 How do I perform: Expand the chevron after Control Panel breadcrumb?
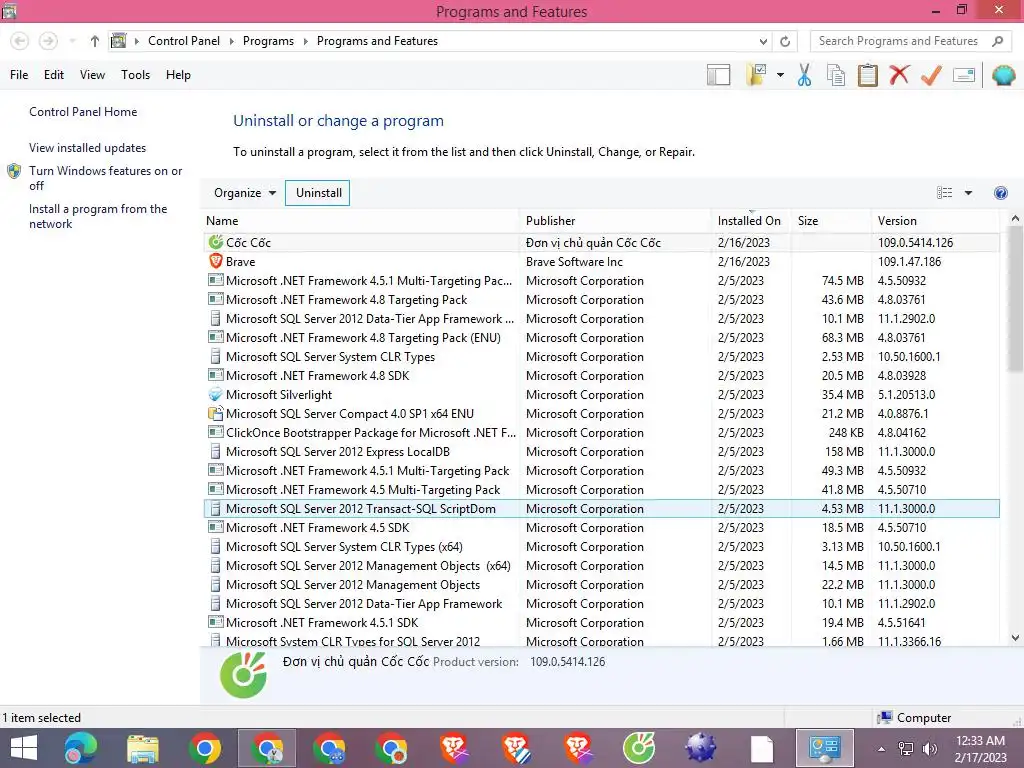pyautogui.click(x=231, y=41)
